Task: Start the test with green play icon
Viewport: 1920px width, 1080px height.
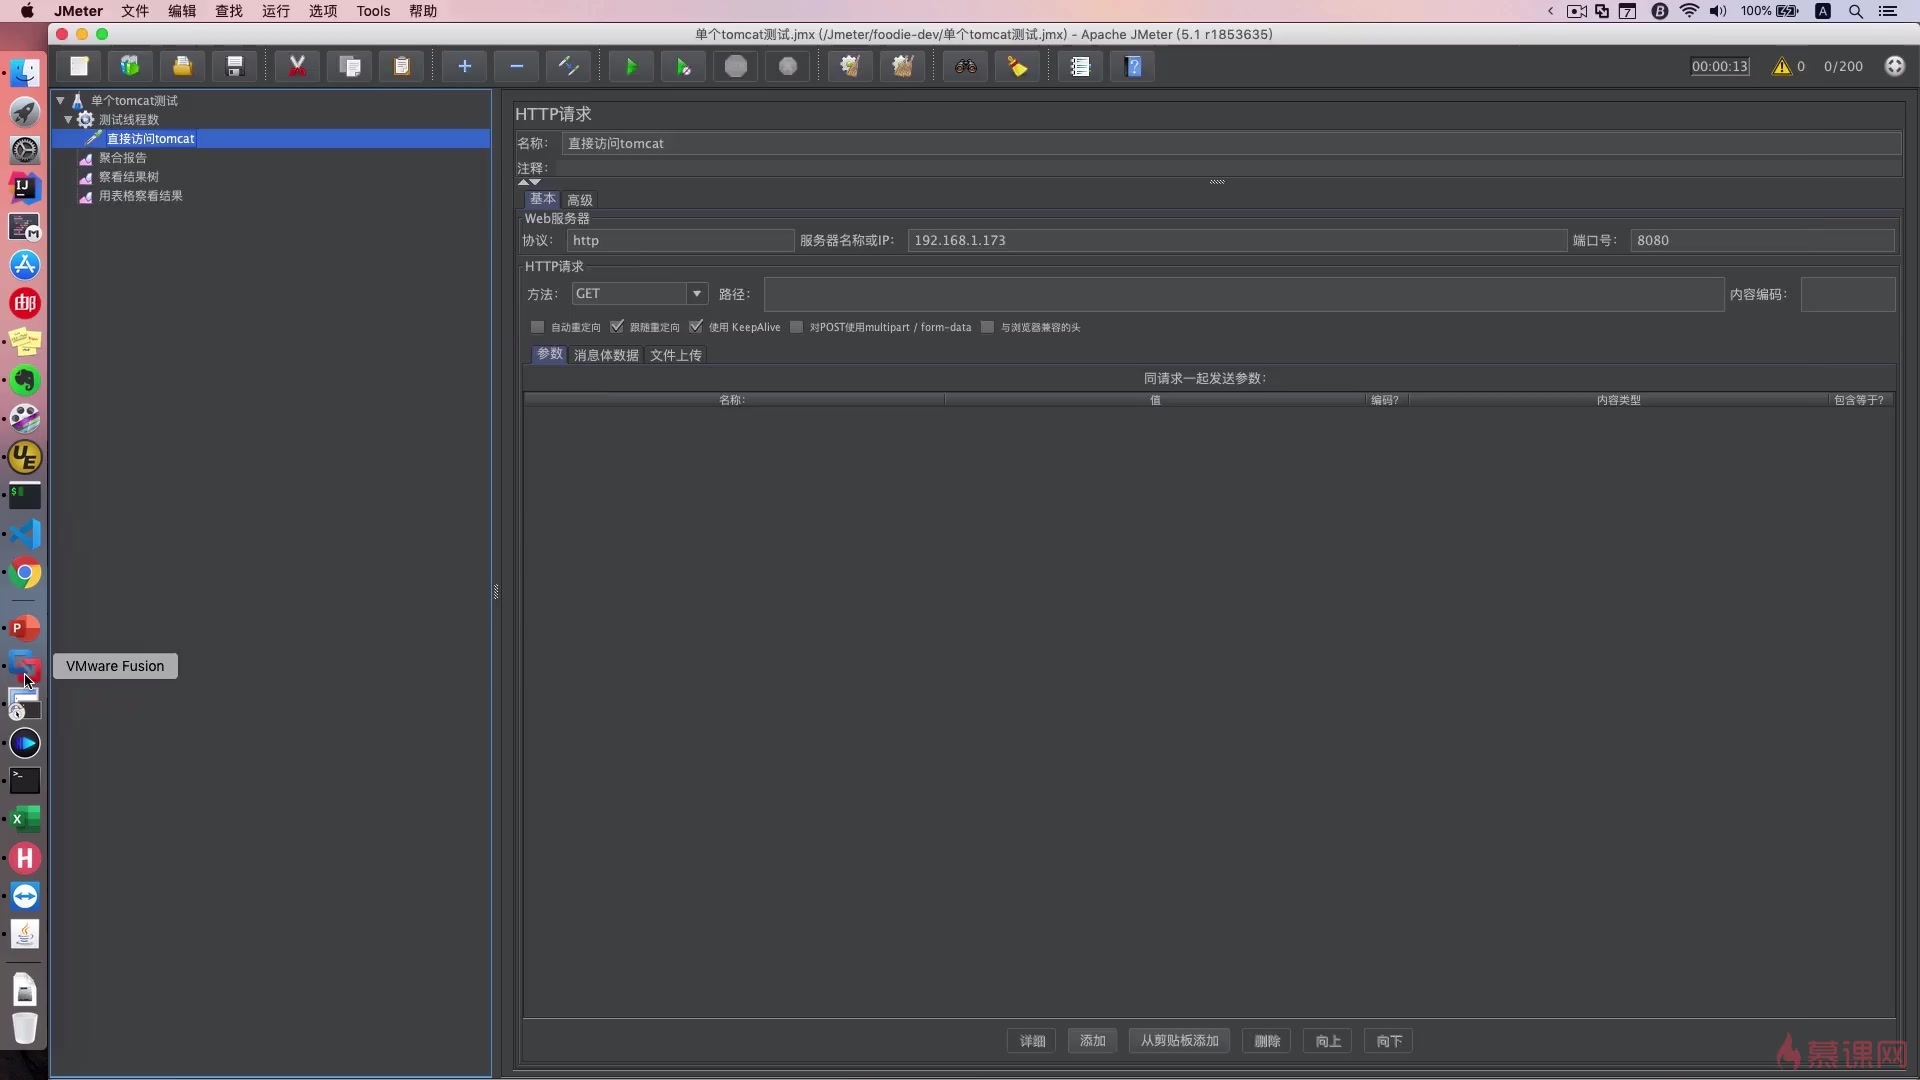Action: 631,66
